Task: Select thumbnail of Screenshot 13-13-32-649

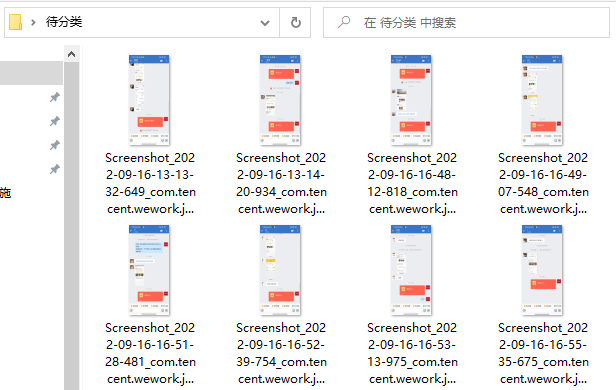Action: click(x=149, y=100)
